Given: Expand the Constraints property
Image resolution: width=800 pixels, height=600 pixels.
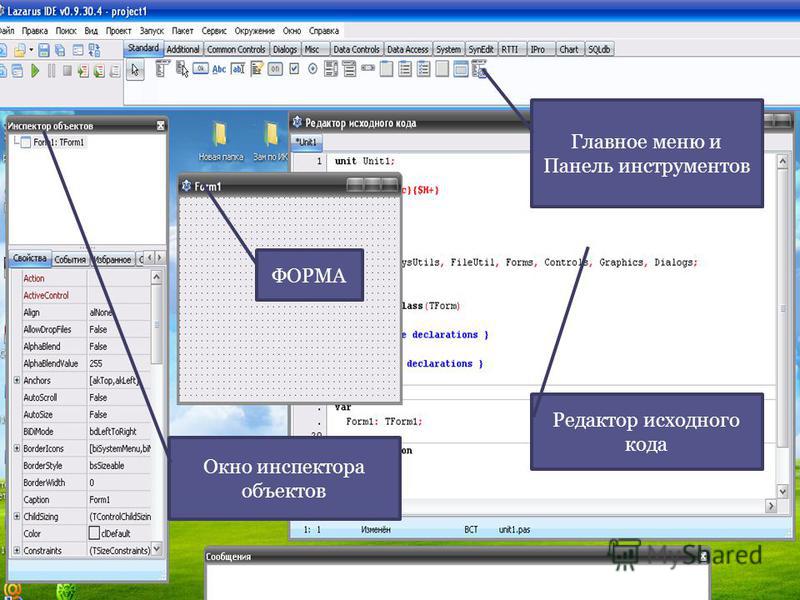Looking at the screenshot, I should tap(16, 551).
